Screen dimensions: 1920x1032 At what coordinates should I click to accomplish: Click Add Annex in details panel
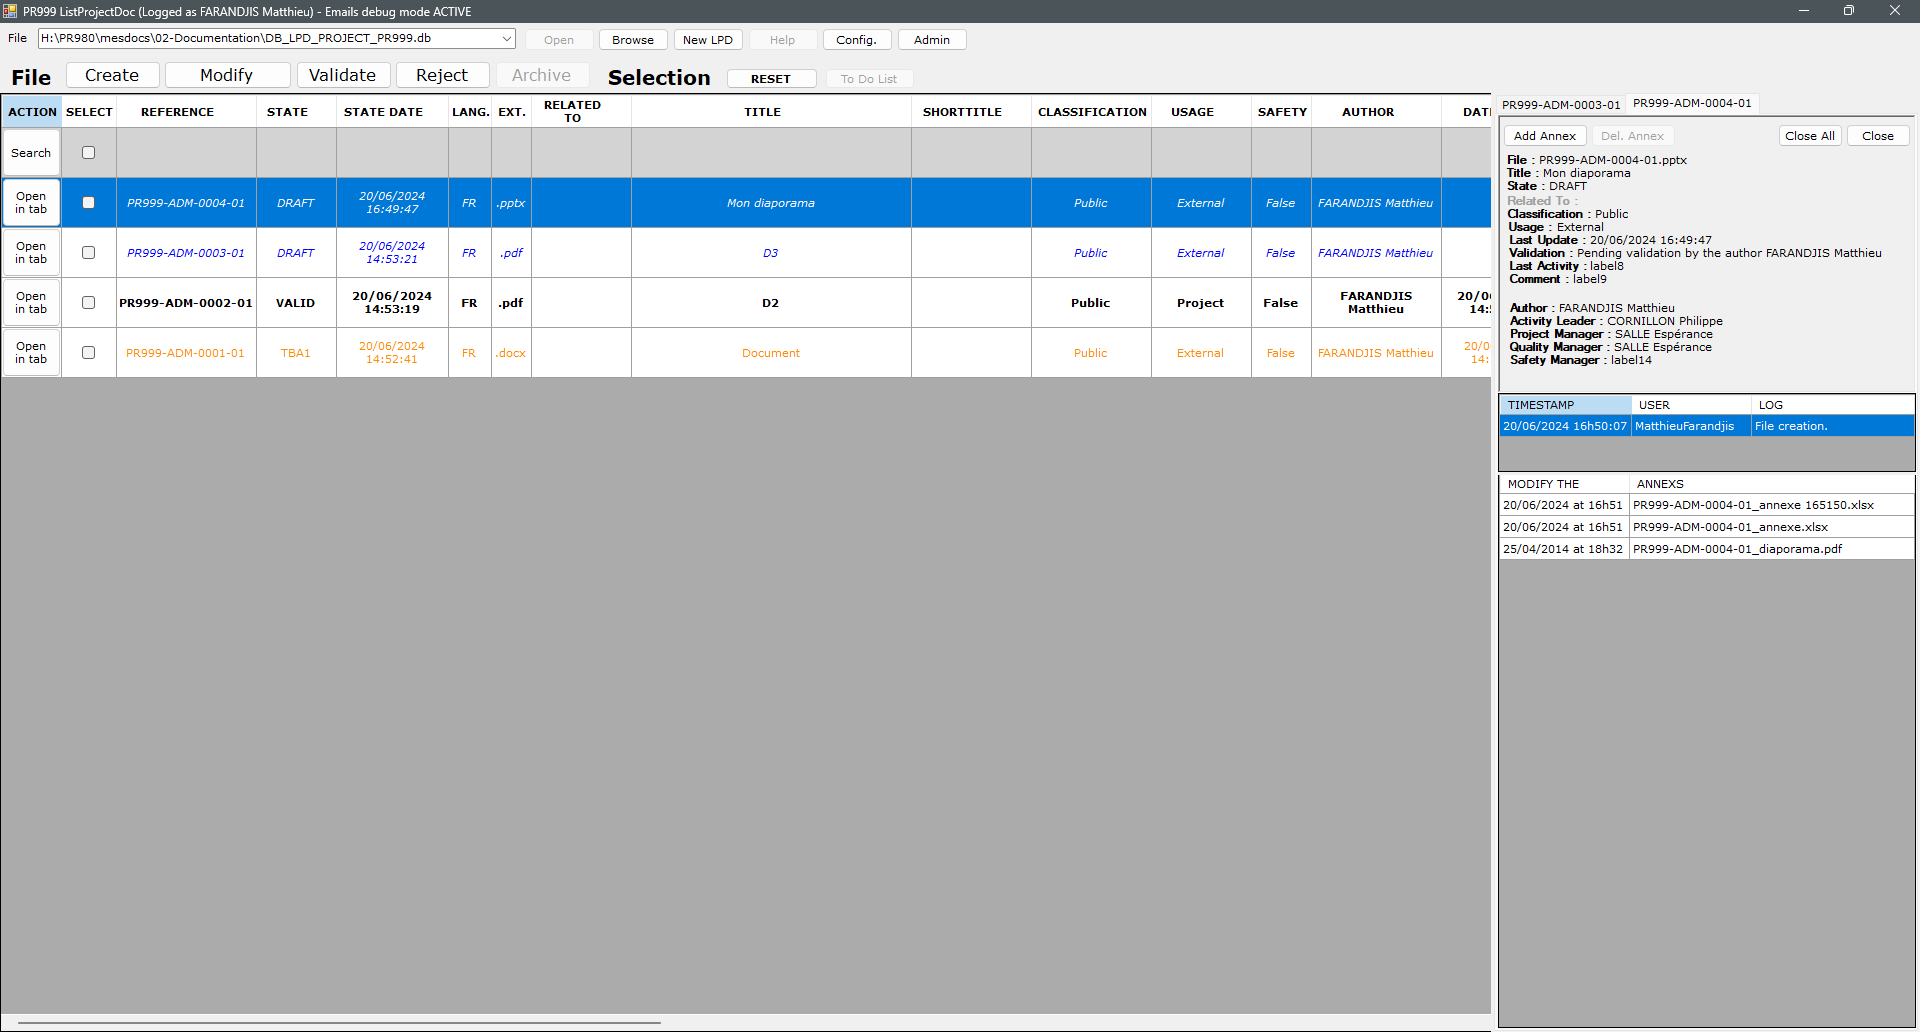[1544, 136]
